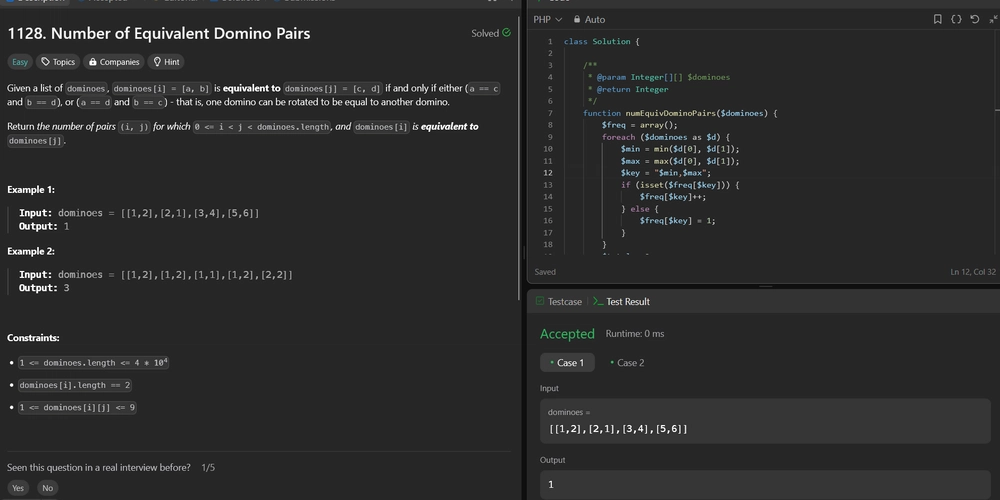Switch to the Test Result tab
This screenshot has height=500, width=1000.
click(621, 301)
